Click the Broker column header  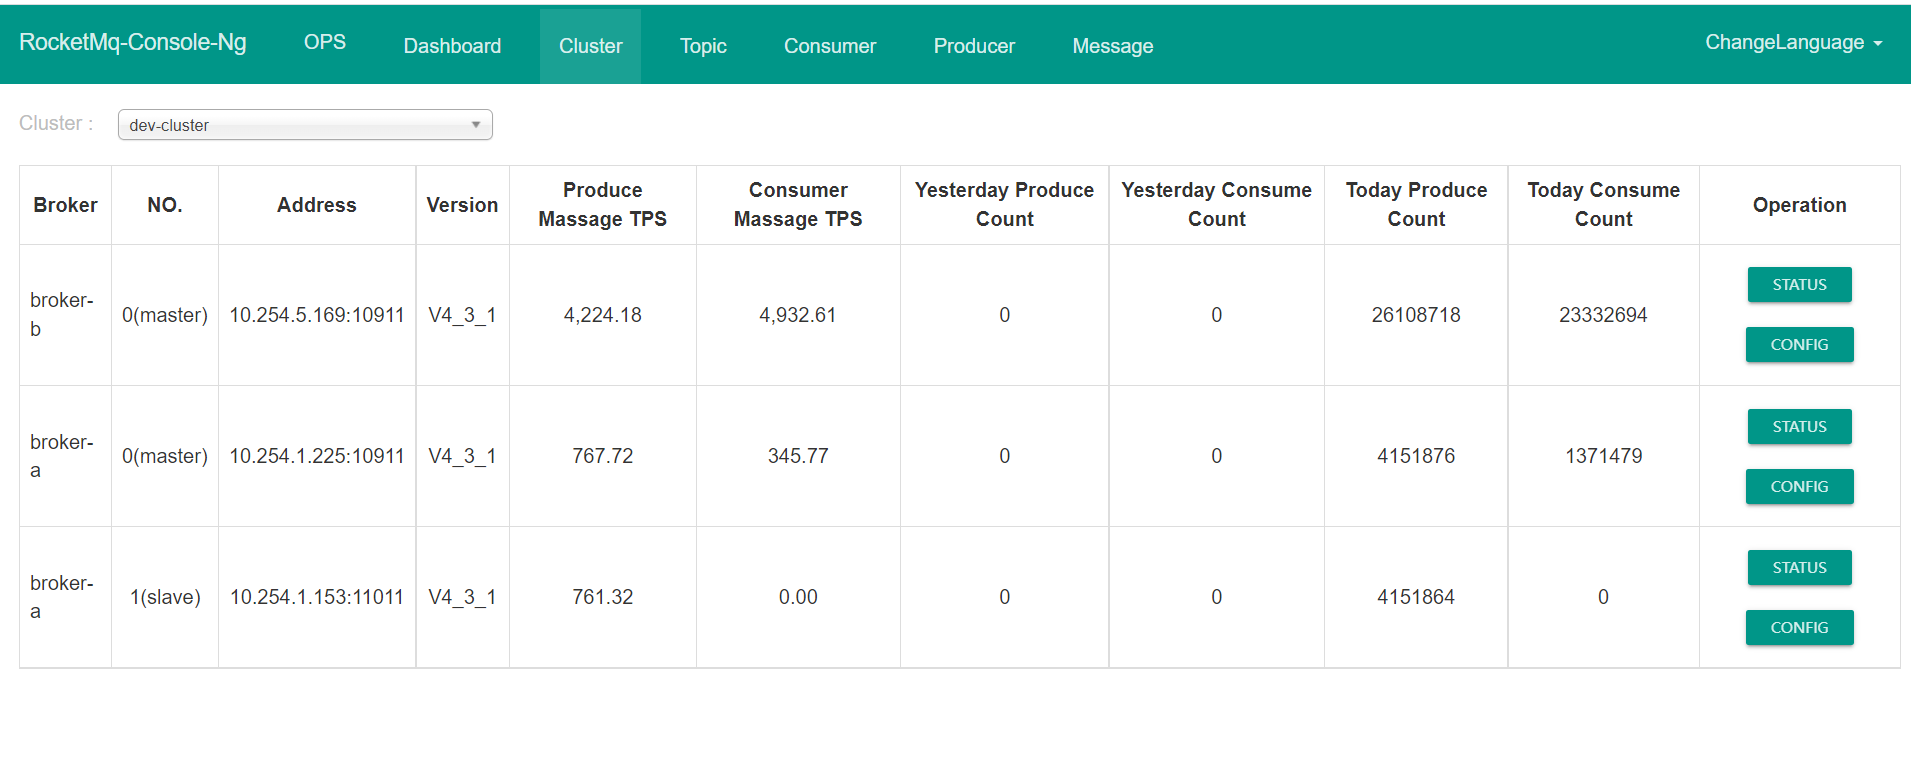66,205
